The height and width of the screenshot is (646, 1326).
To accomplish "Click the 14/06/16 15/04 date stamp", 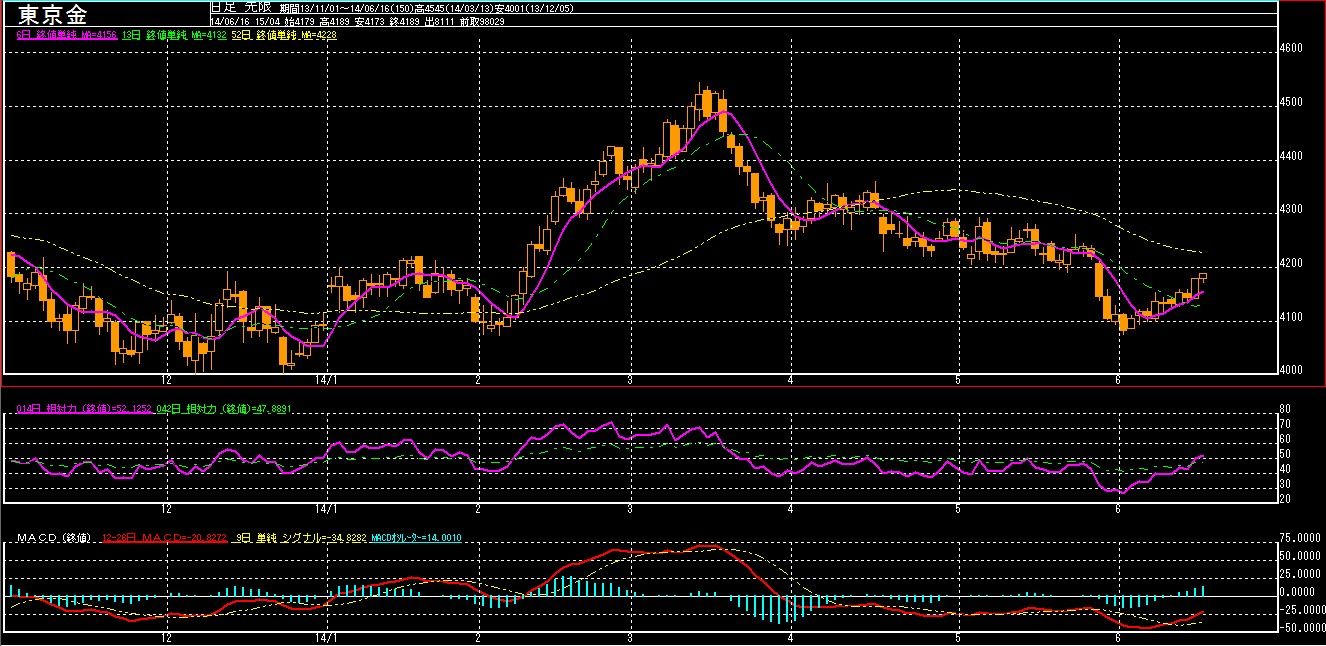I will pyautogui.click(x=247, y=20).
